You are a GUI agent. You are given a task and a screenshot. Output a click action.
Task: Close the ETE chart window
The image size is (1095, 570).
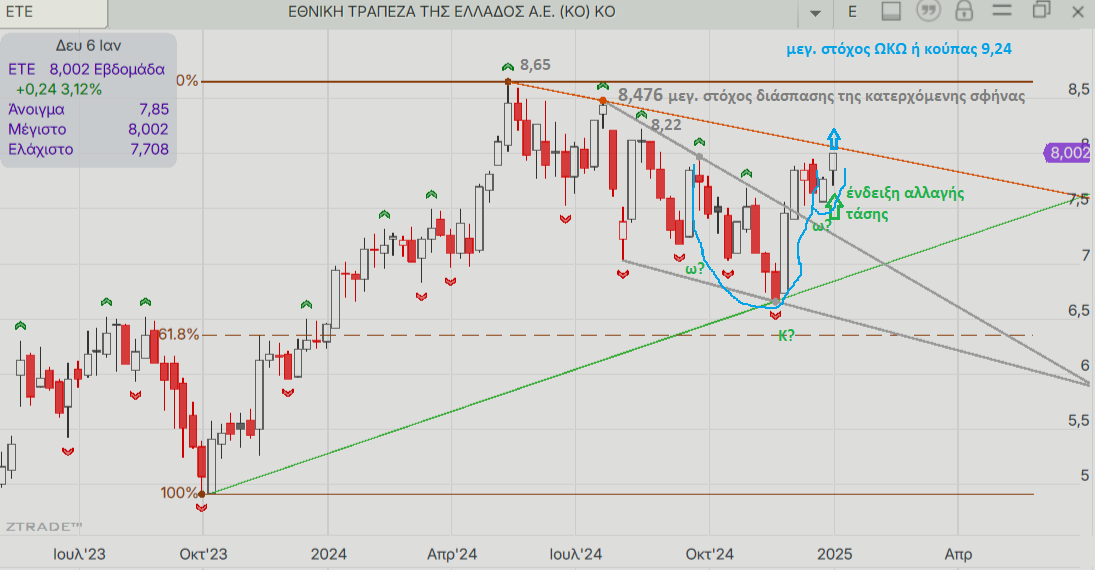[1078, 12]
